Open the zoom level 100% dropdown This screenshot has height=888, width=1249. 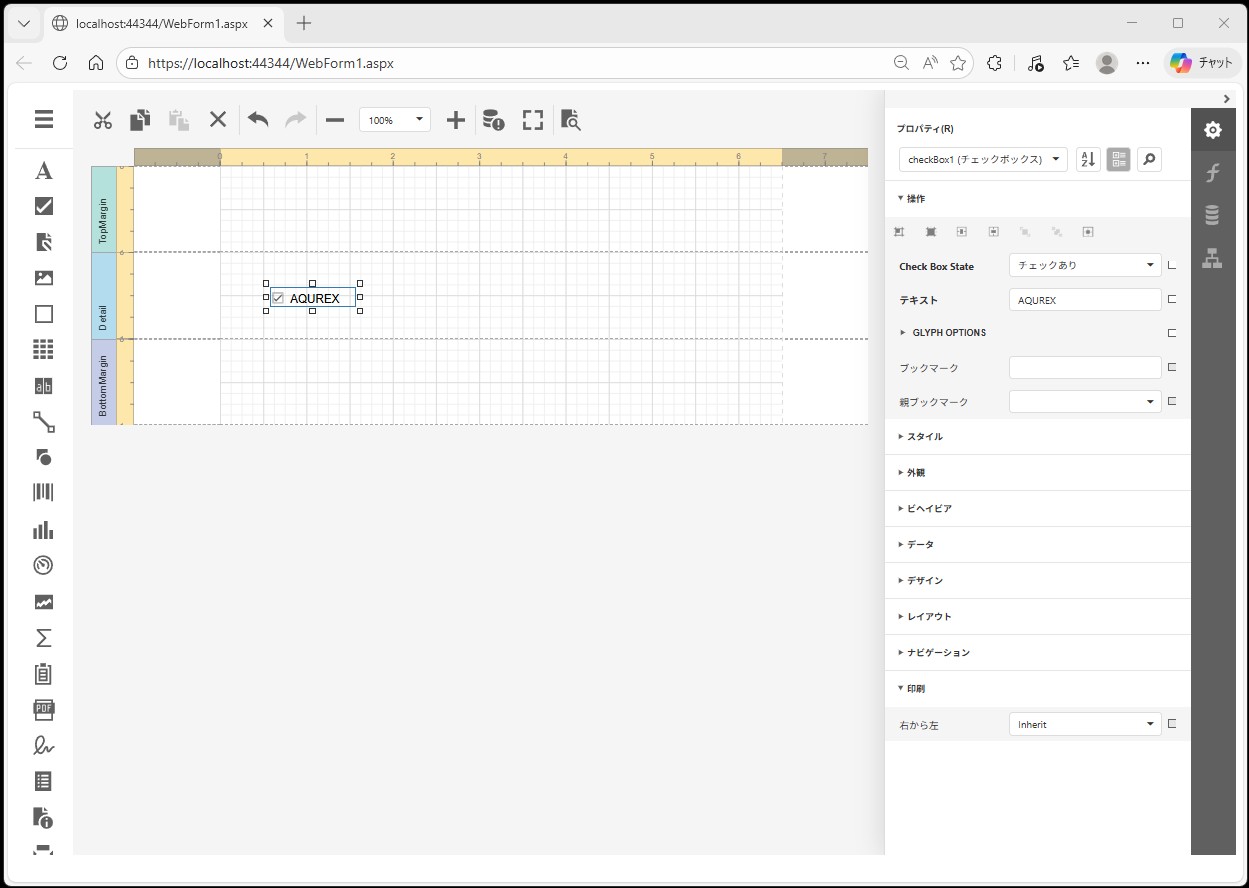pos(395,120)
